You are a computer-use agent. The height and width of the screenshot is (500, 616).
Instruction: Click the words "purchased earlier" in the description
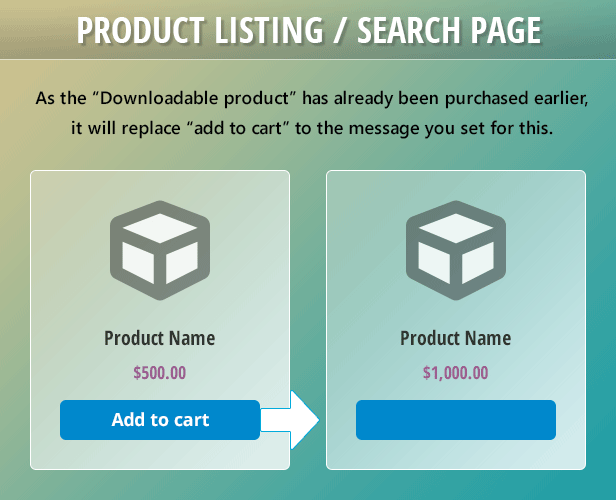pos(516,98)
